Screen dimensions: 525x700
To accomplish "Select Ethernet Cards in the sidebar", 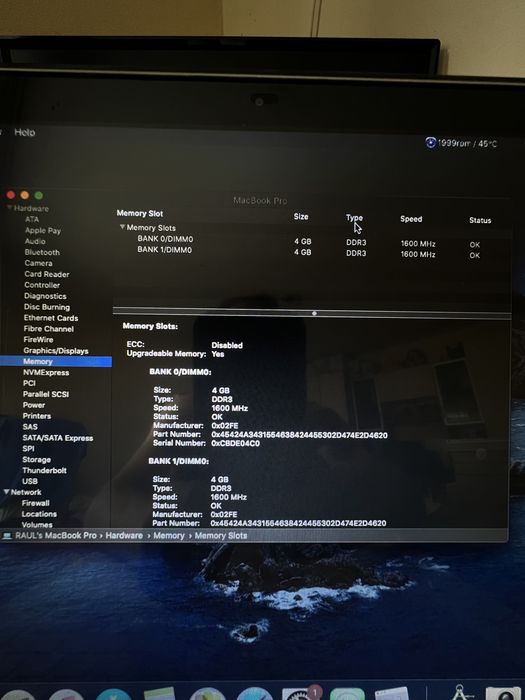I will click(51, 318).
